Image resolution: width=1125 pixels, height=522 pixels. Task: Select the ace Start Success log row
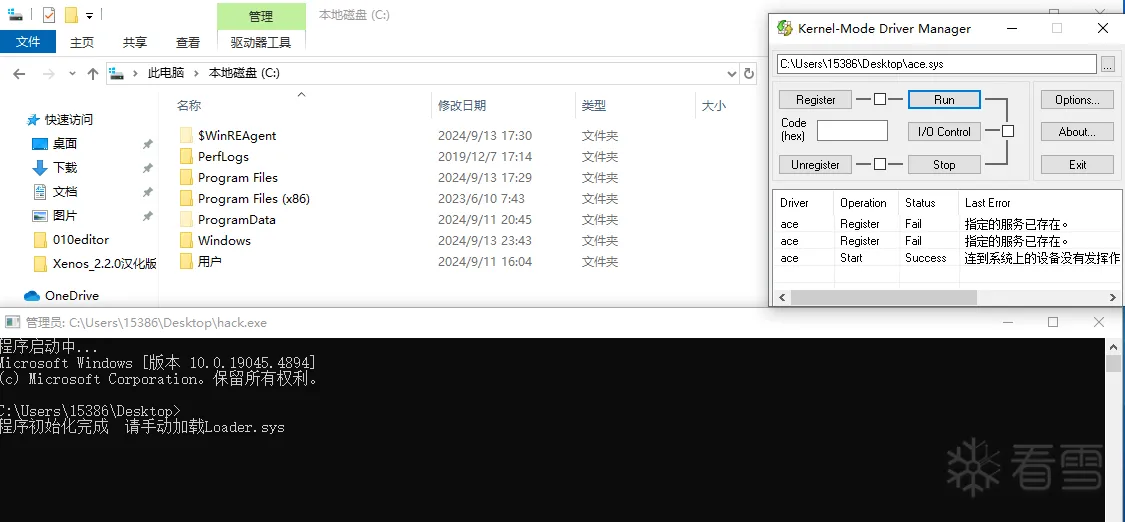pos(947,258)
